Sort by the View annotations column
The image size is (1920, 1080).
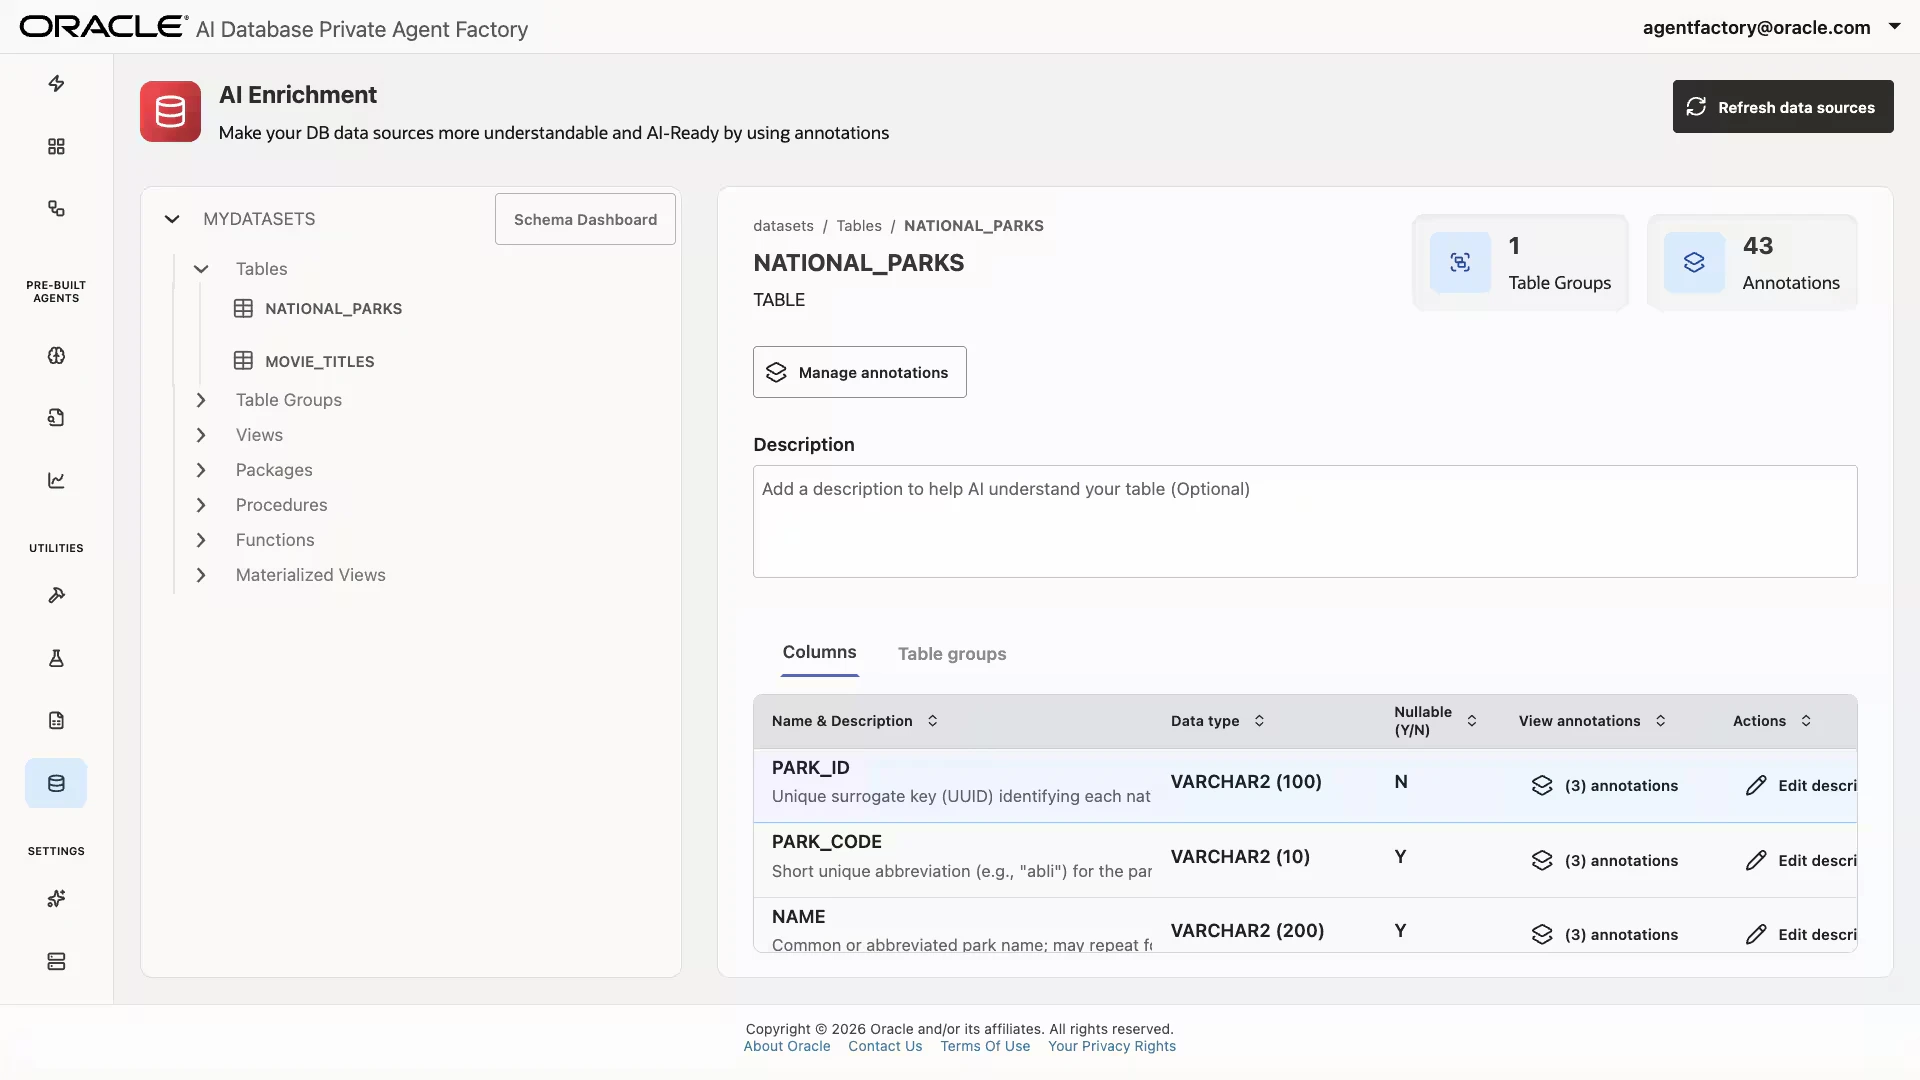(1660, 721)
